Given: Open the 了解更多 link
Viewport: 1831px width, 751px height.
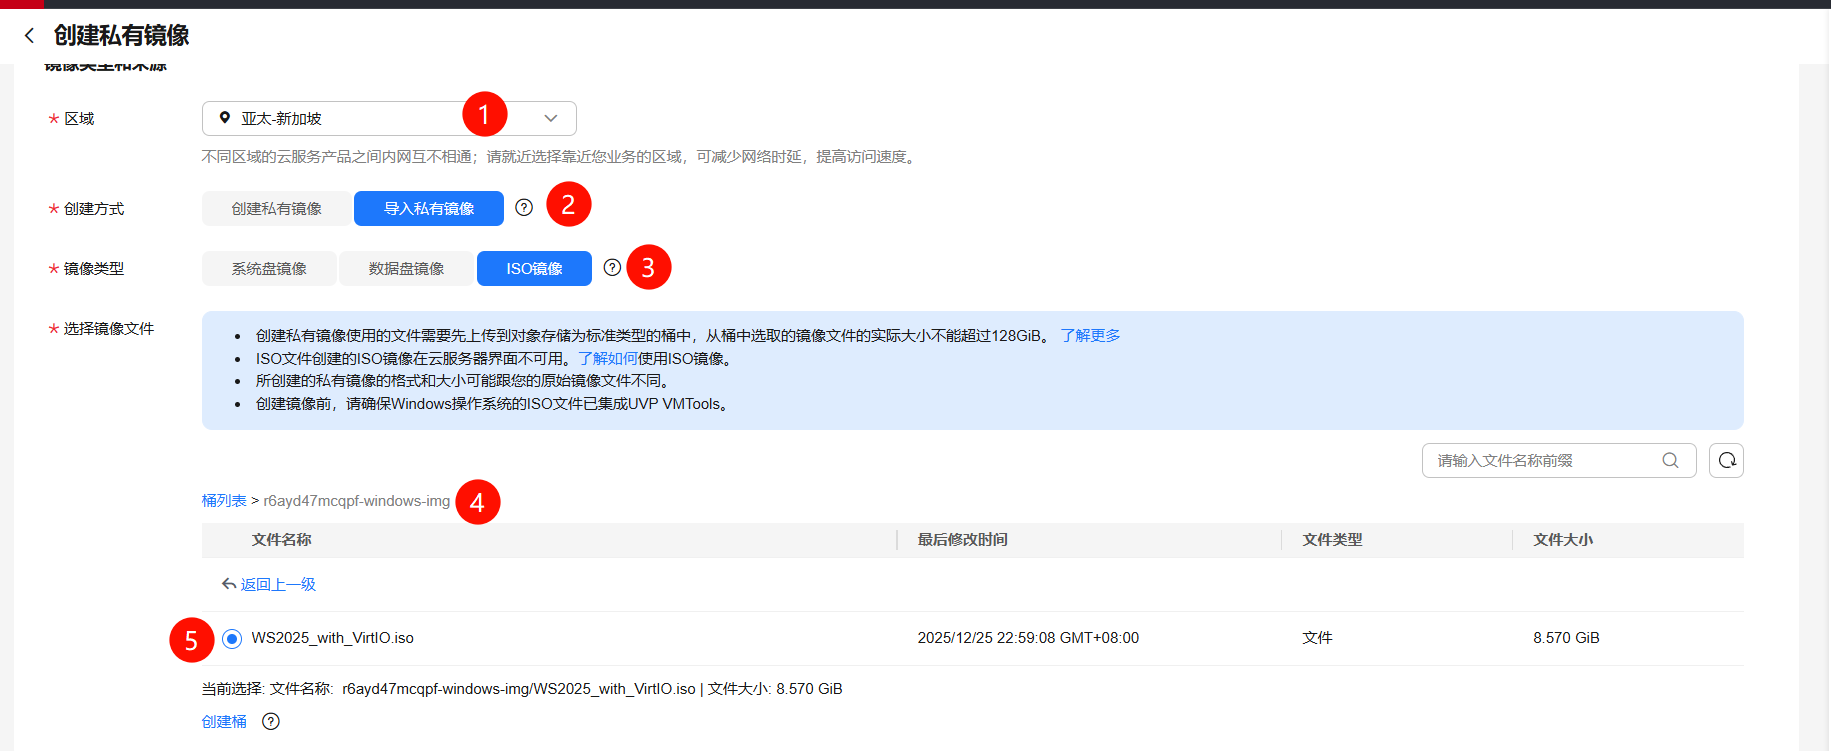Looking at the screenshot, I should point(1090,336).
